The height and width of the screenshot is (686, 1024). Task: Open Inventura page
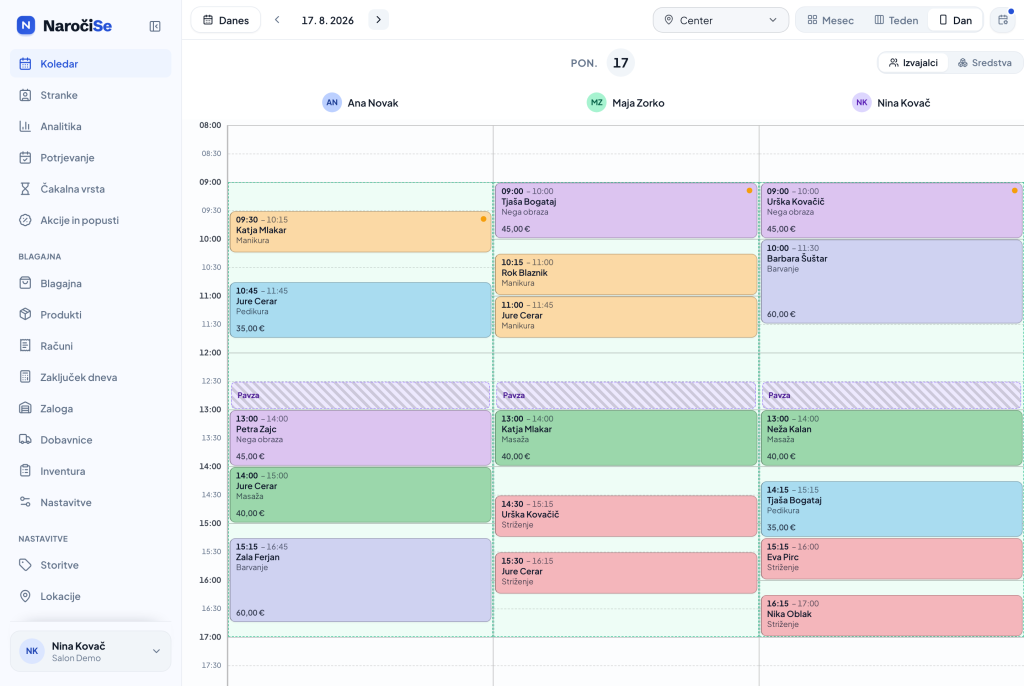point(91,472)
